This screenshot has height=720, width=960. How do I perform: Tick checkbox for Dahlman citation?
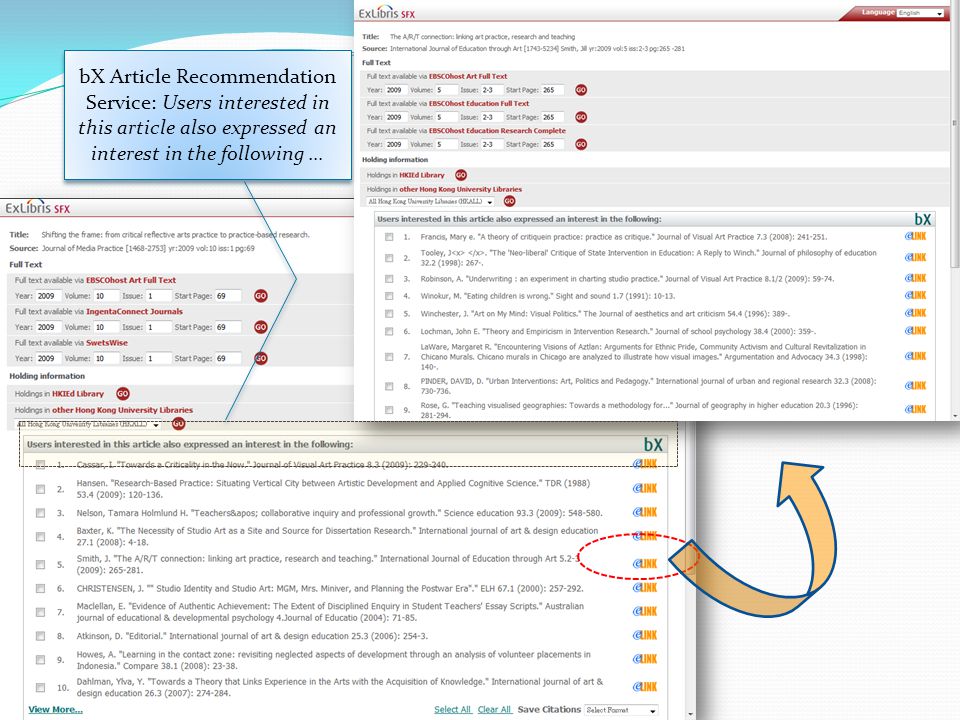[x=40, y=688]
